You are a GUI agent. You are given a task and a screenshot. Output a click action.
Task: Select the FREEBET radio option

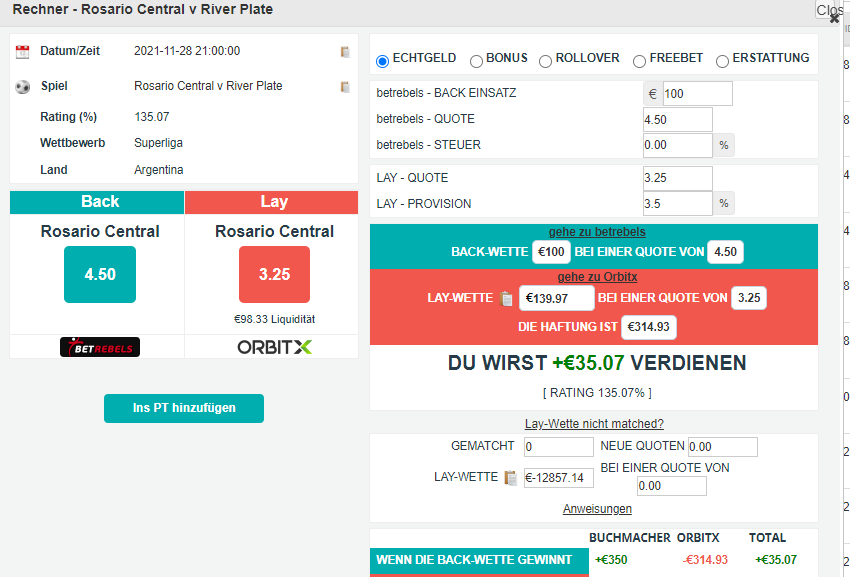pyautogui.click(x=639, y=61)
